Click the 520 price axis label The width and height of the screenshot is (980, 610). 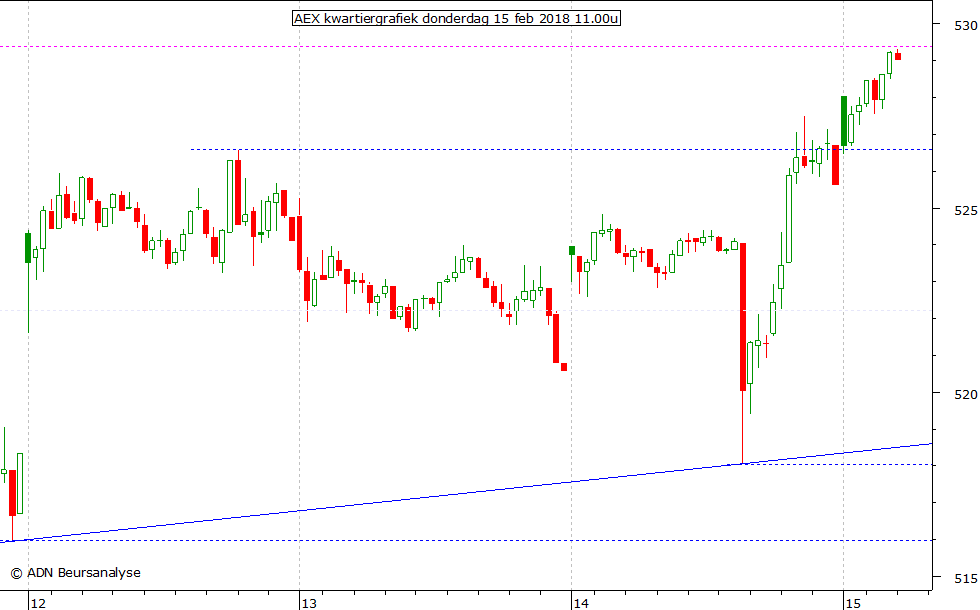[x=966, y=394]
